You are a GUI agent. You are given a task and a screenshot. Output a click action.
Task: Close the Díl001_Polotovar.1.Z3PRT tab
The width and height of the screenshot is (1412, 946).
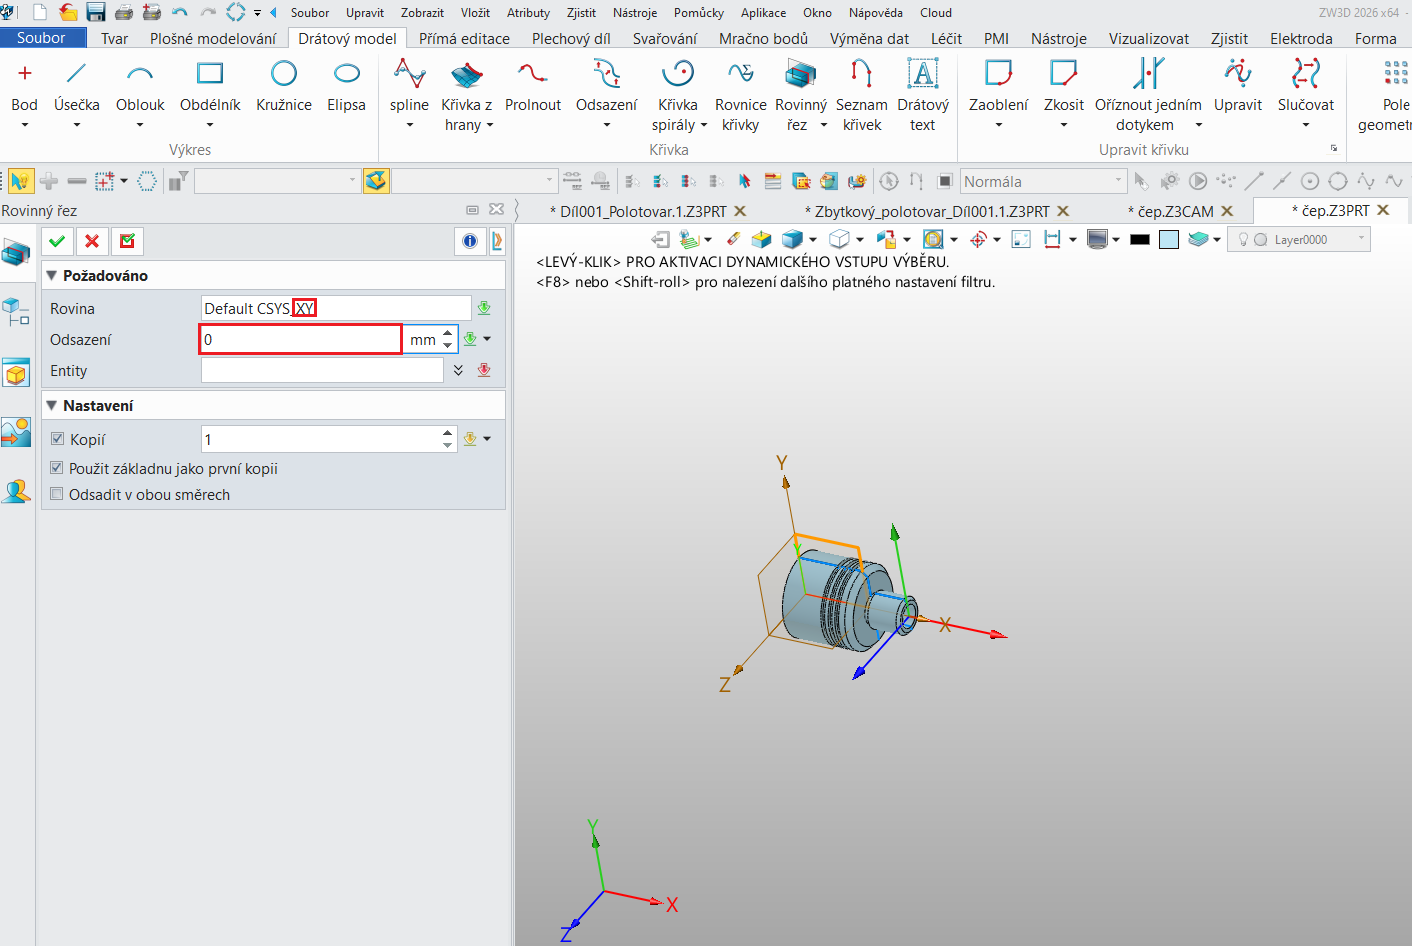pos(740,211)
